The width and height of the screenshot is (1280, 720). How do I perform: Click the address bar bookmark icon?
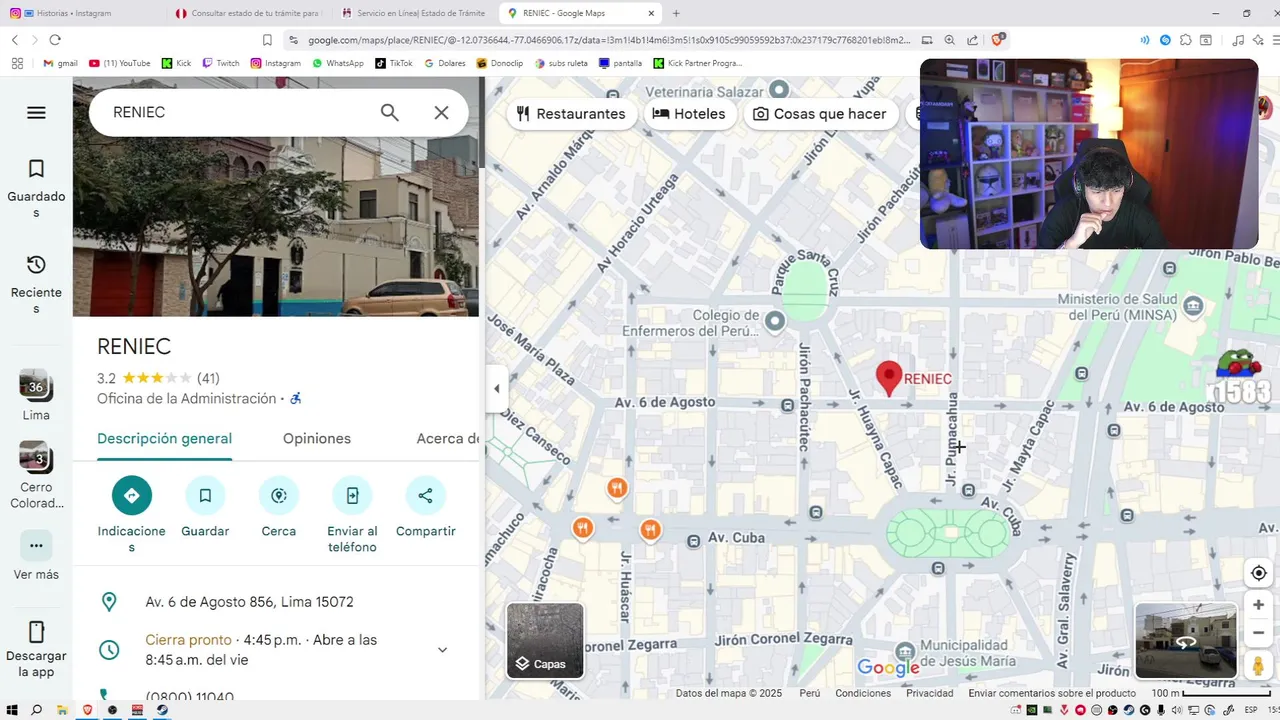(267, 40)
